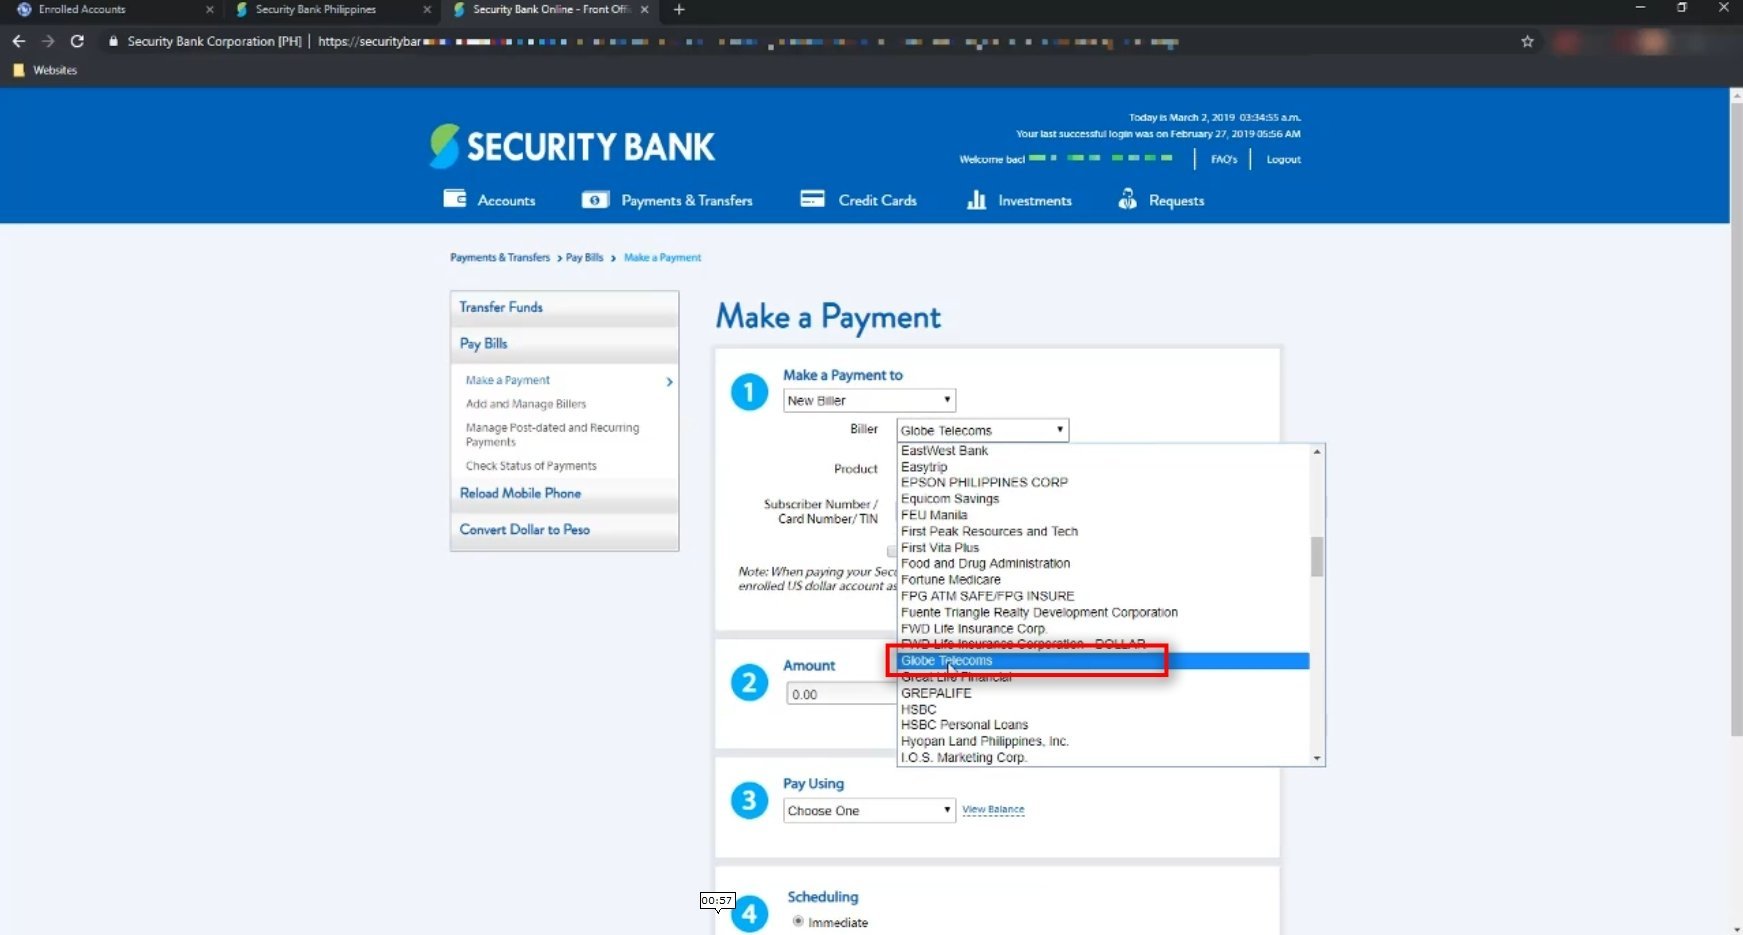Open the Biller dropdown showing Globe Telecoms

tap(983, 430)
